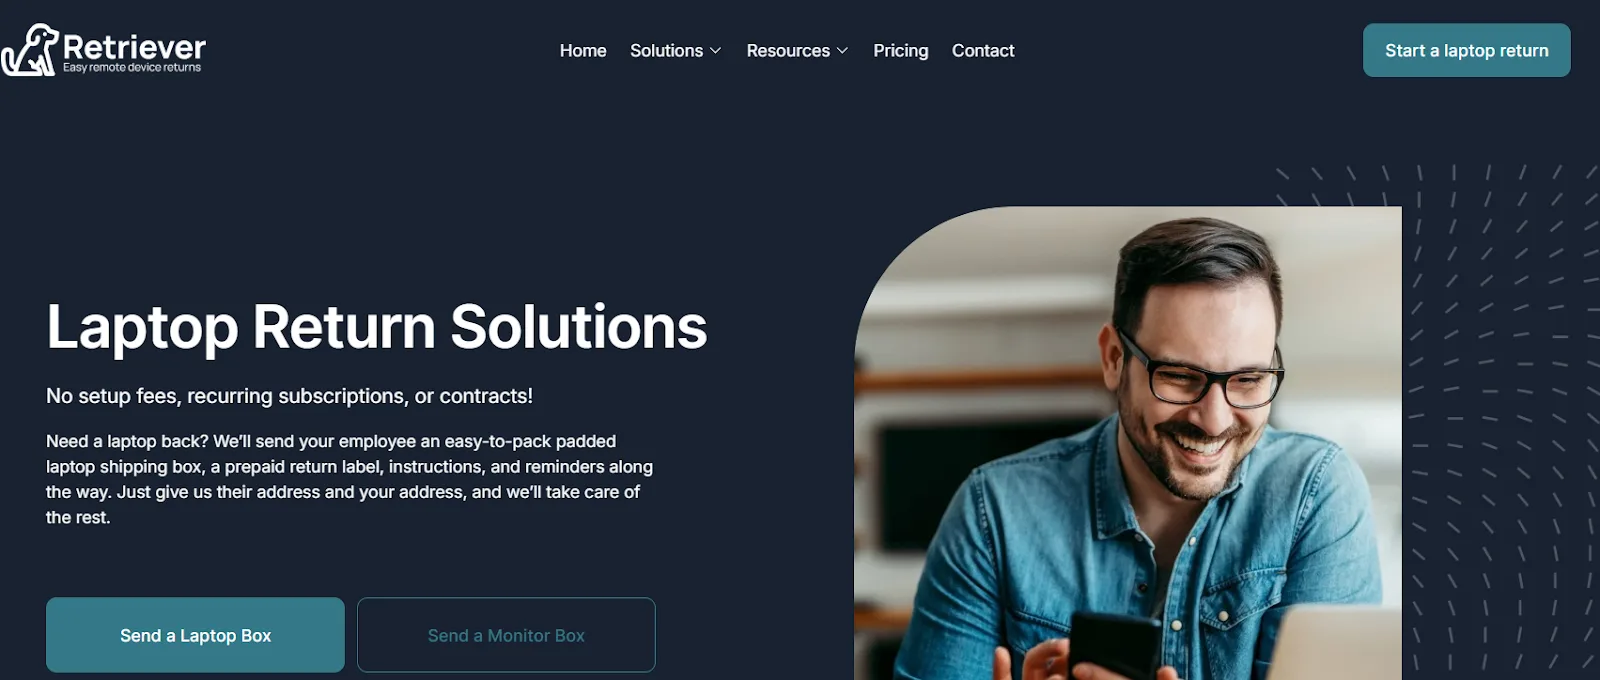
Task: Click the Send a Laptop Box button
Action: click(195, 635)
